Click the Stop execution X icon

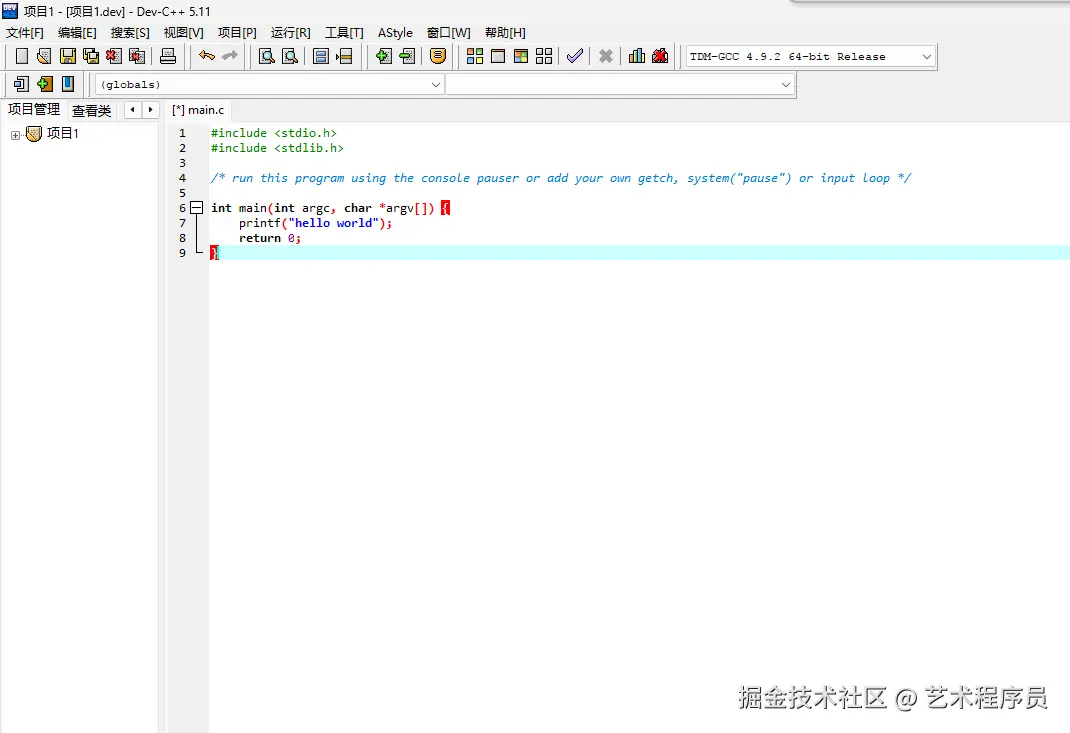pos(605,56)
